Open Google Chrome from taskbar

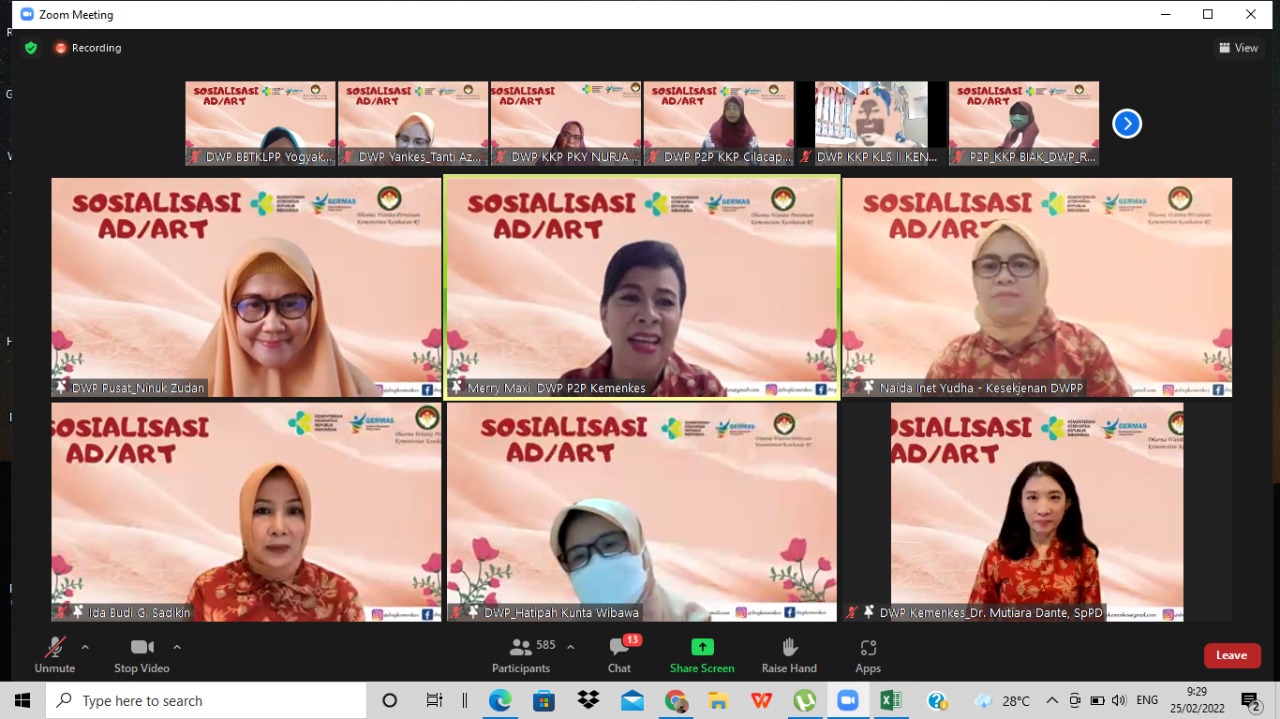pos(676,701)
